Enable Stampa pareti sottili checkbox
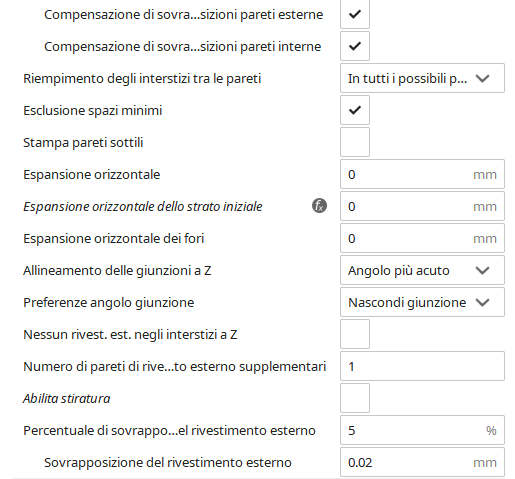The height and width of the screenshot is (479, 515). coord(355,142)
